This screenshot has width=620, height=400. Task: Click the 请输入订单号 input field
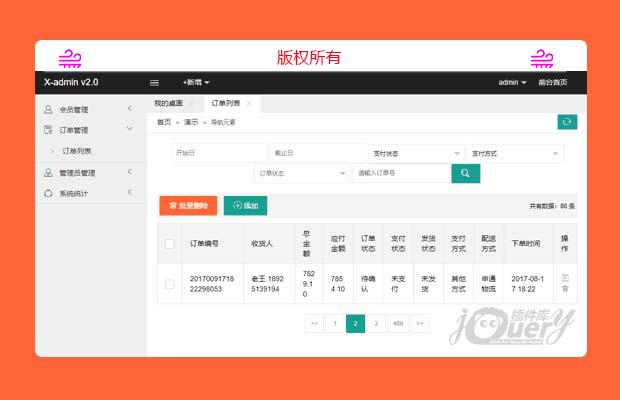pos(401,173)
